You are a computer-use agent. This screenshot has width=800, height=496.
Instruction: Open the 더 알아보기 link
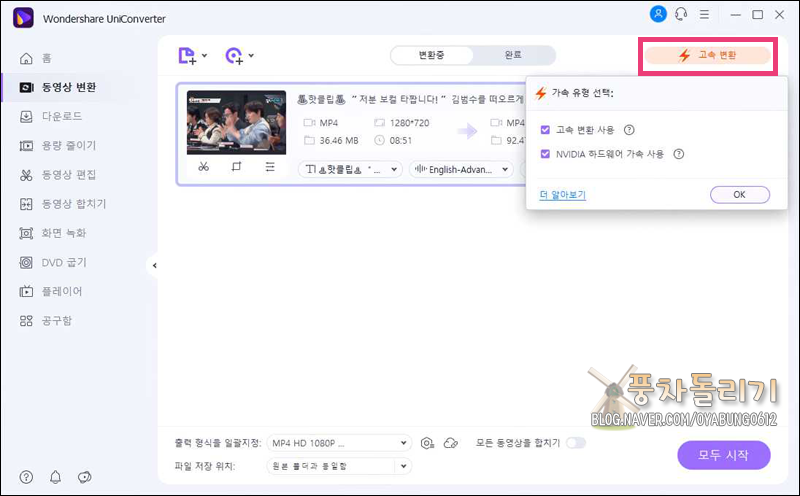click(562, 194)
